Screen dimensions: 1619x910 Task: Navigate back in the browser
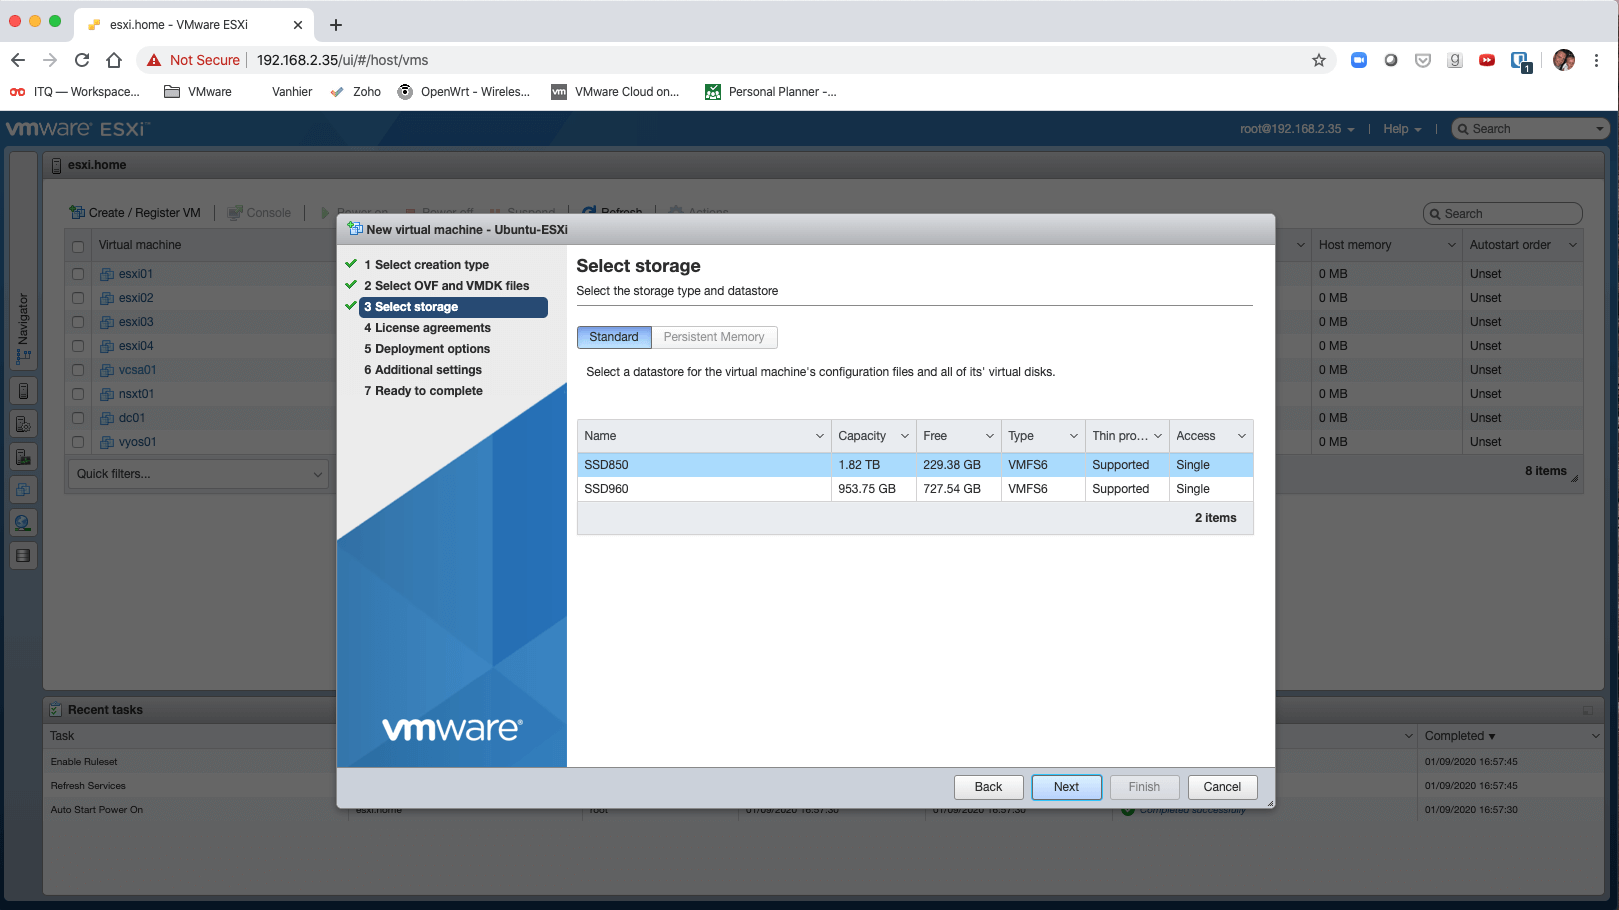click(x=18, y=60)
